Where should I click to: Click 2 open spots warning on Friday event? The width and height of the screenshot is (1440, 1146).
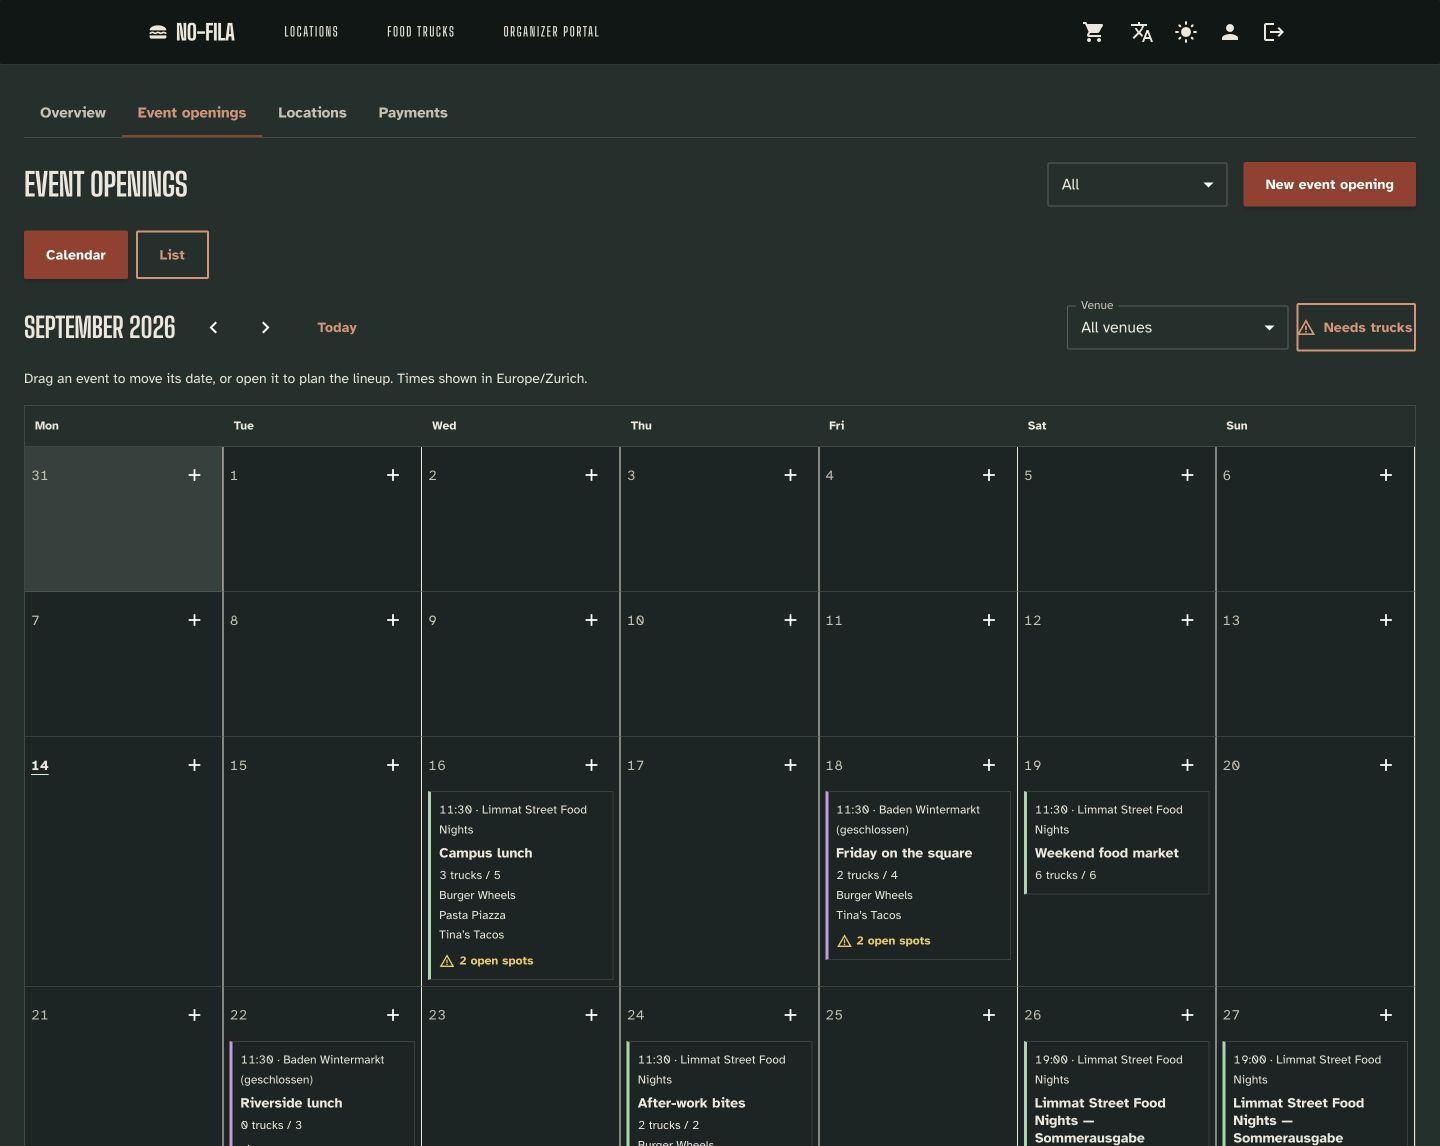[884, 941]
